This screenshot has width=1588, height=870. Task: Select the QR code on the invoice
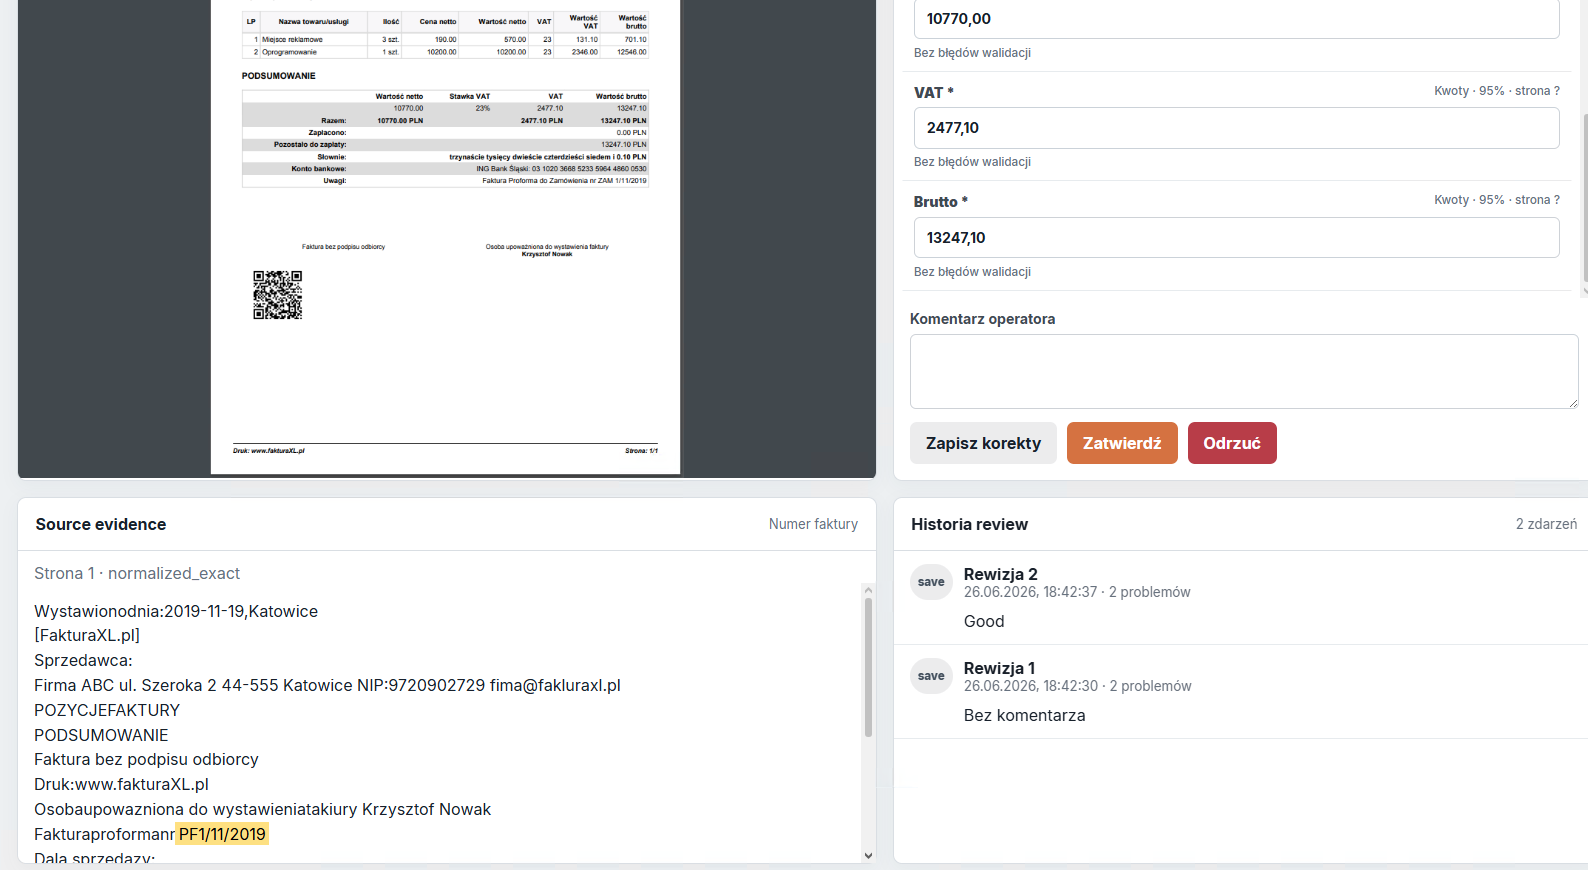(x=277, y=295)
